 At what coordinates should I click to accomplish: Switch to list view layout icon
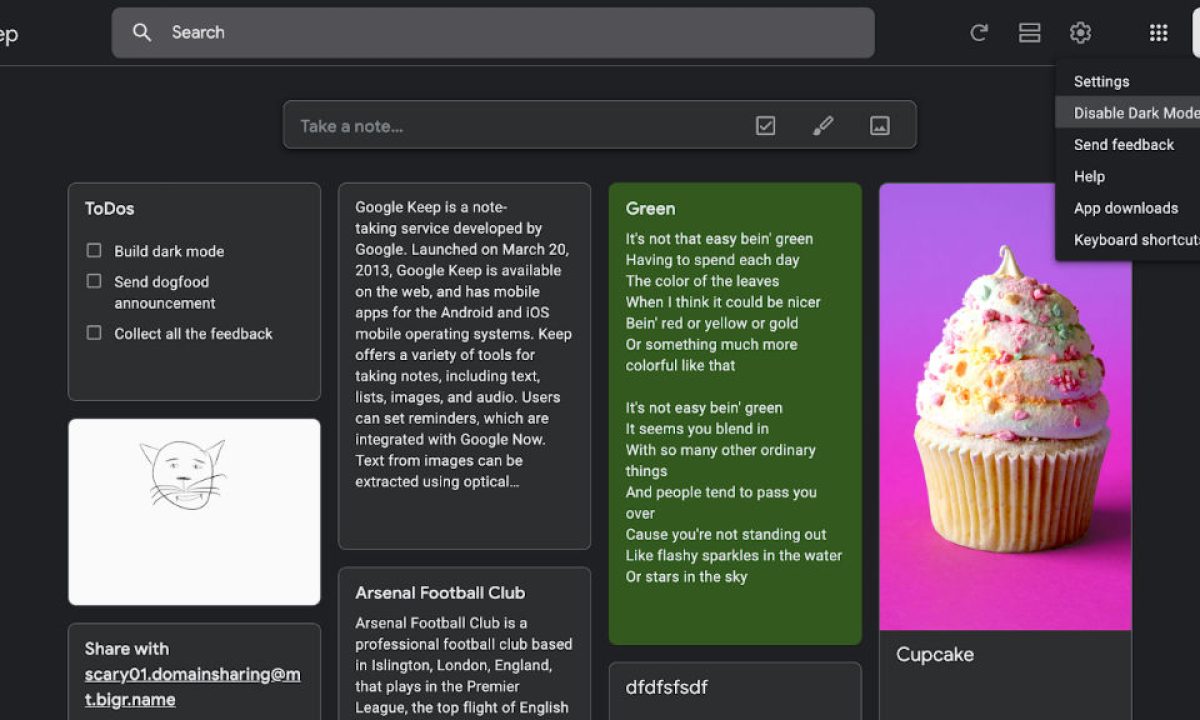(1030, 33)
